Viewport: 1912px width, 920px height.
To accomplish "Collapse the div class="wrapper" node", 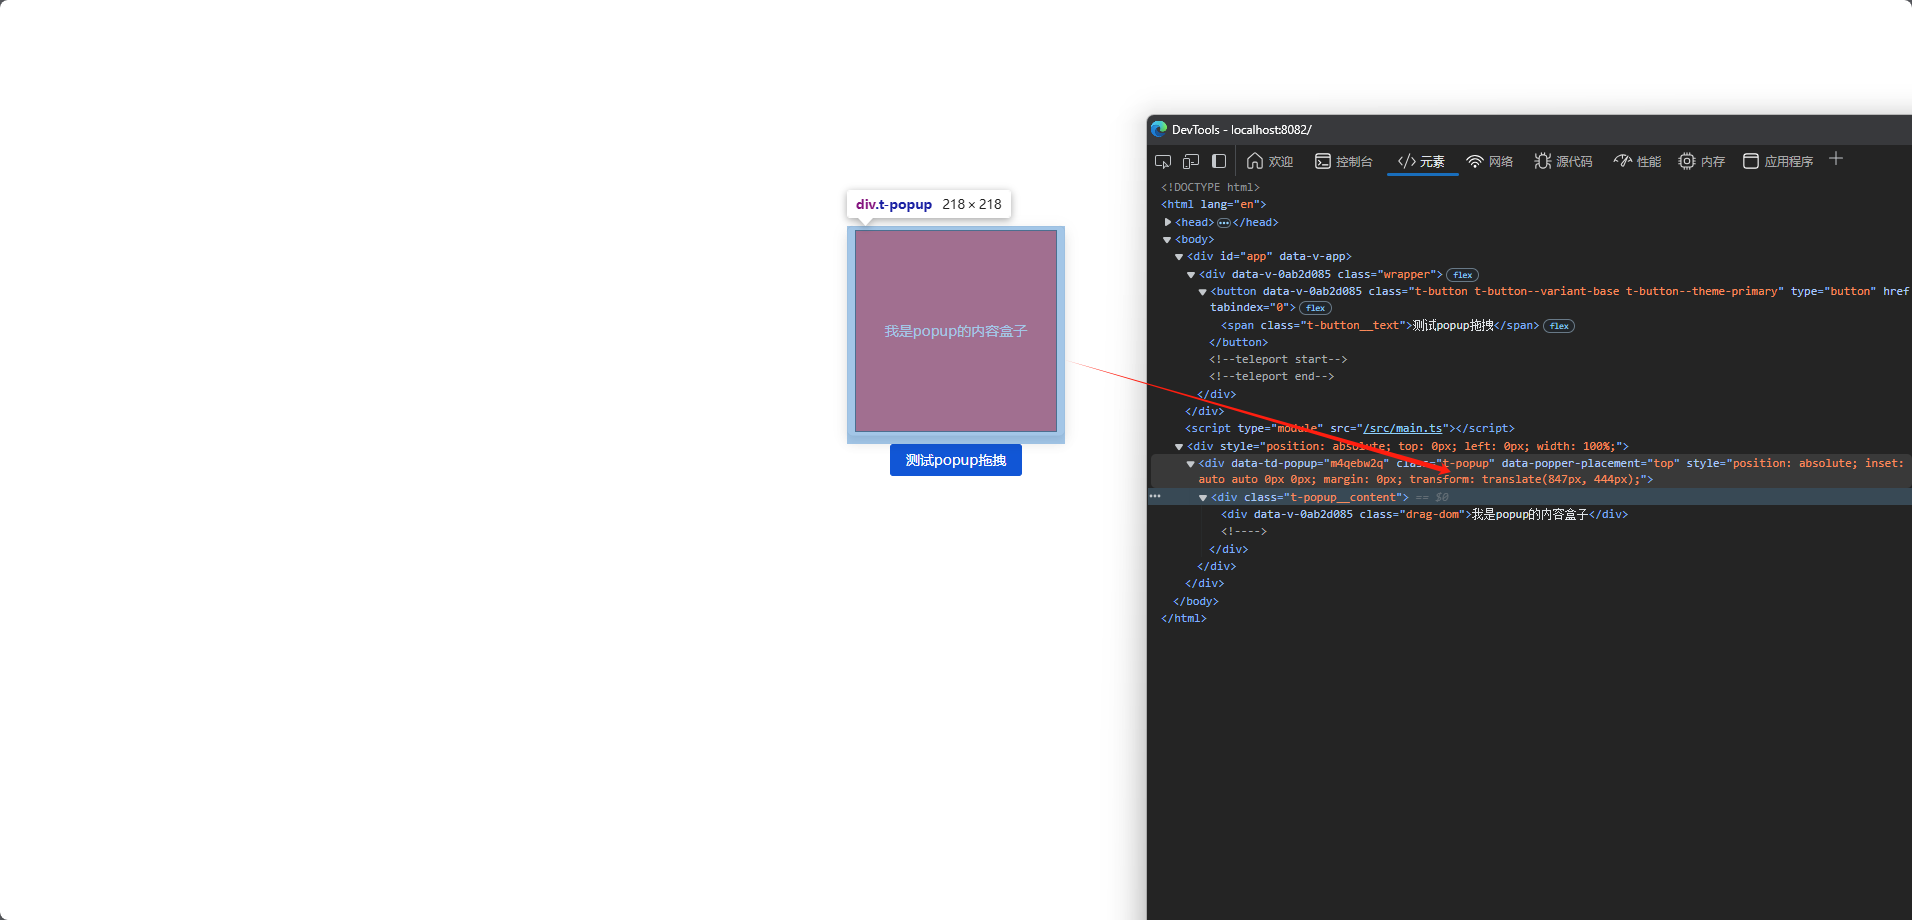I will (1191, 275).
